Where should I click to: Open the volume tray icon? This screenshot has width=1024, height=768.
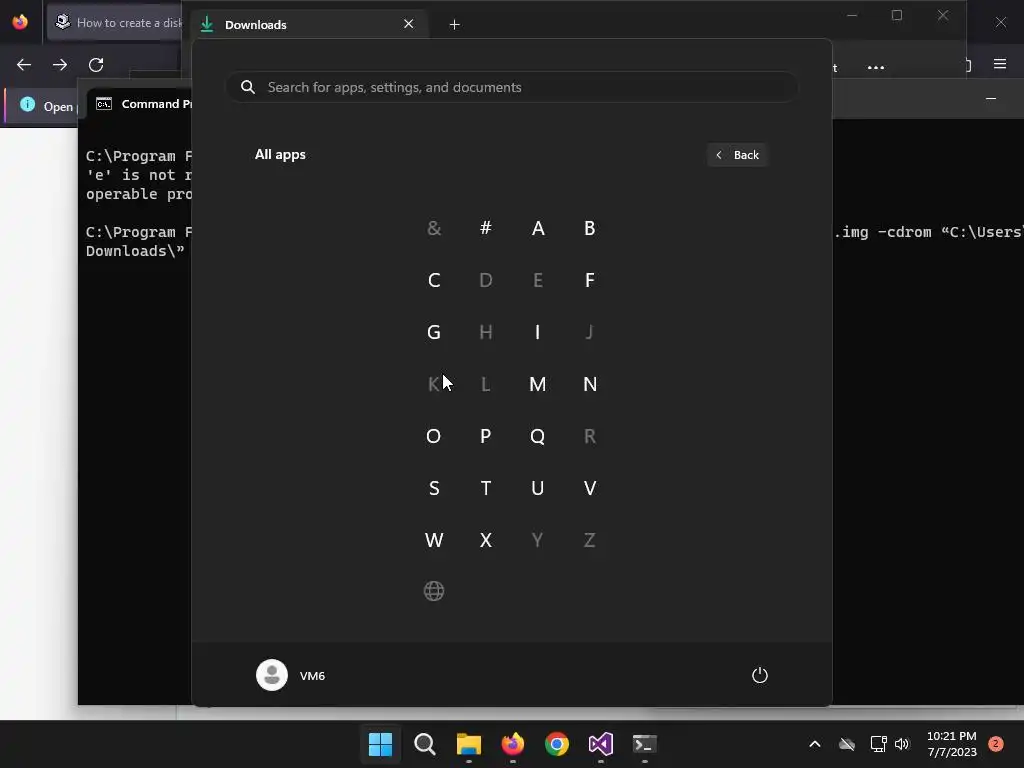point(902,744)
